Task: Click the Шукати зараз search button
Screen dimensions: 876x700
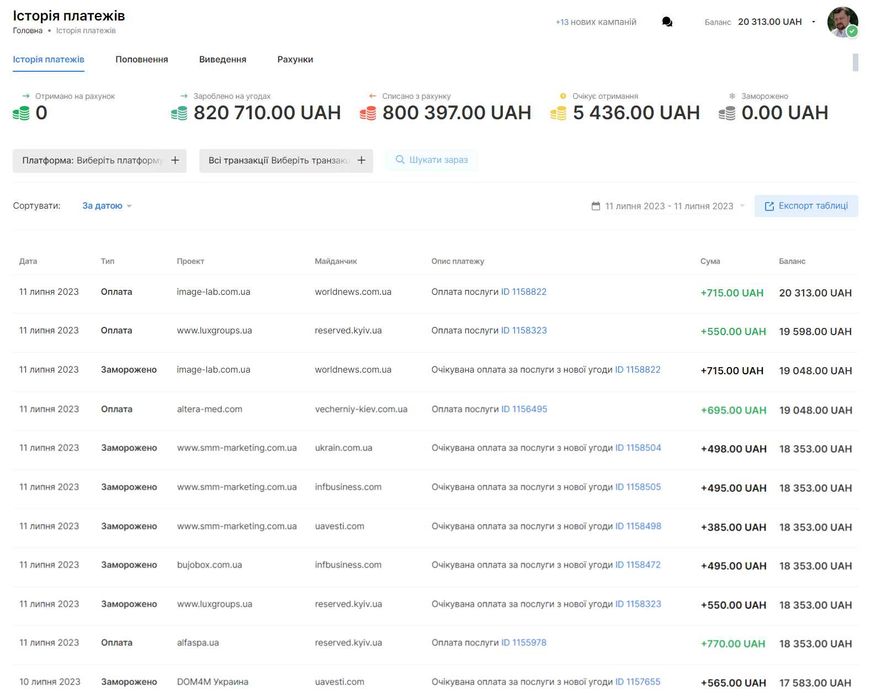Action: [432, 160]
